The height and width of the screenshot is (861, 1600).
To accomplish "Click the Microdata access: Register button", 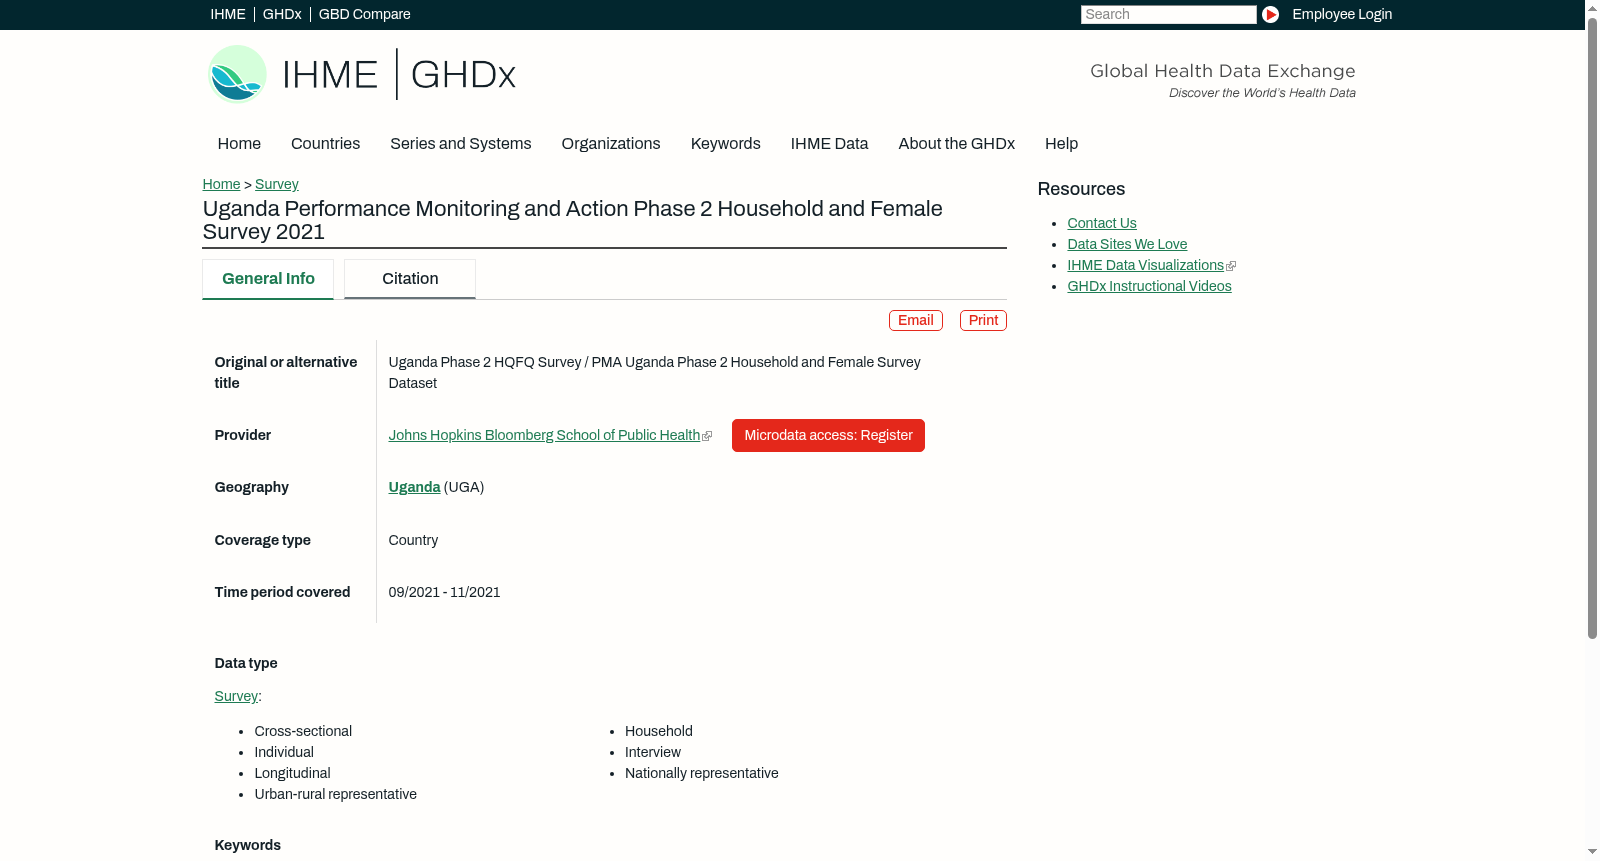I will click(x=828, y=435).
